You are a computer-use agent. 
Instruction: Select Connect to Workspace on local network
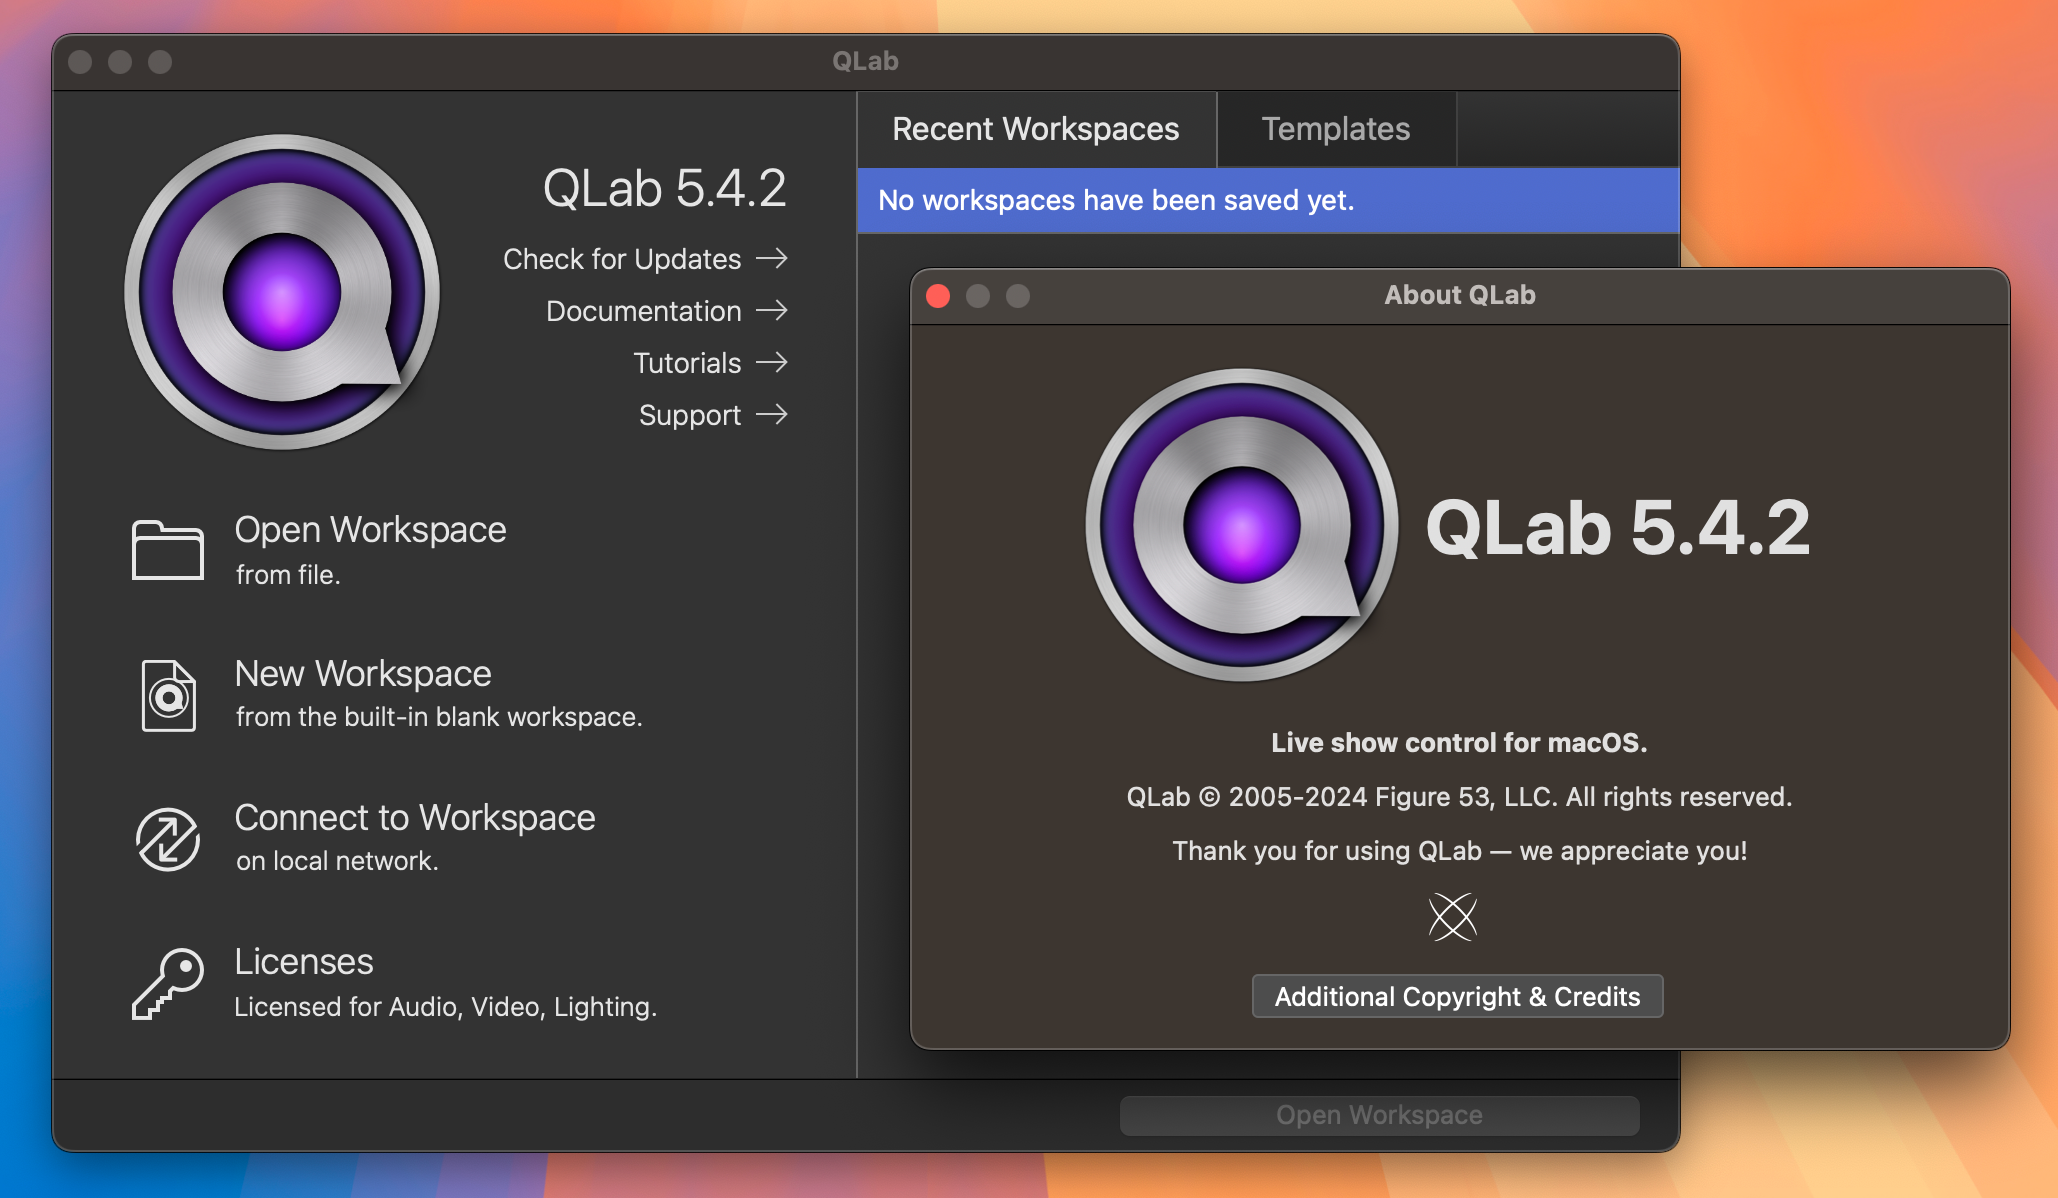point(415,839)
